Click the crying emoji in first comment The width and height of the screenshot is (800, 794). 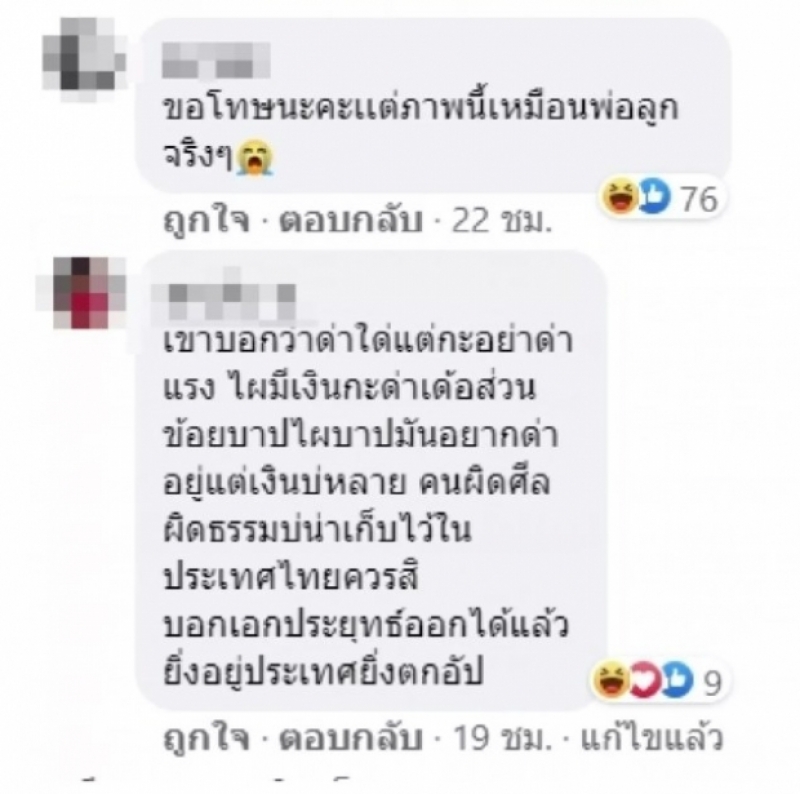coord(255,158)
